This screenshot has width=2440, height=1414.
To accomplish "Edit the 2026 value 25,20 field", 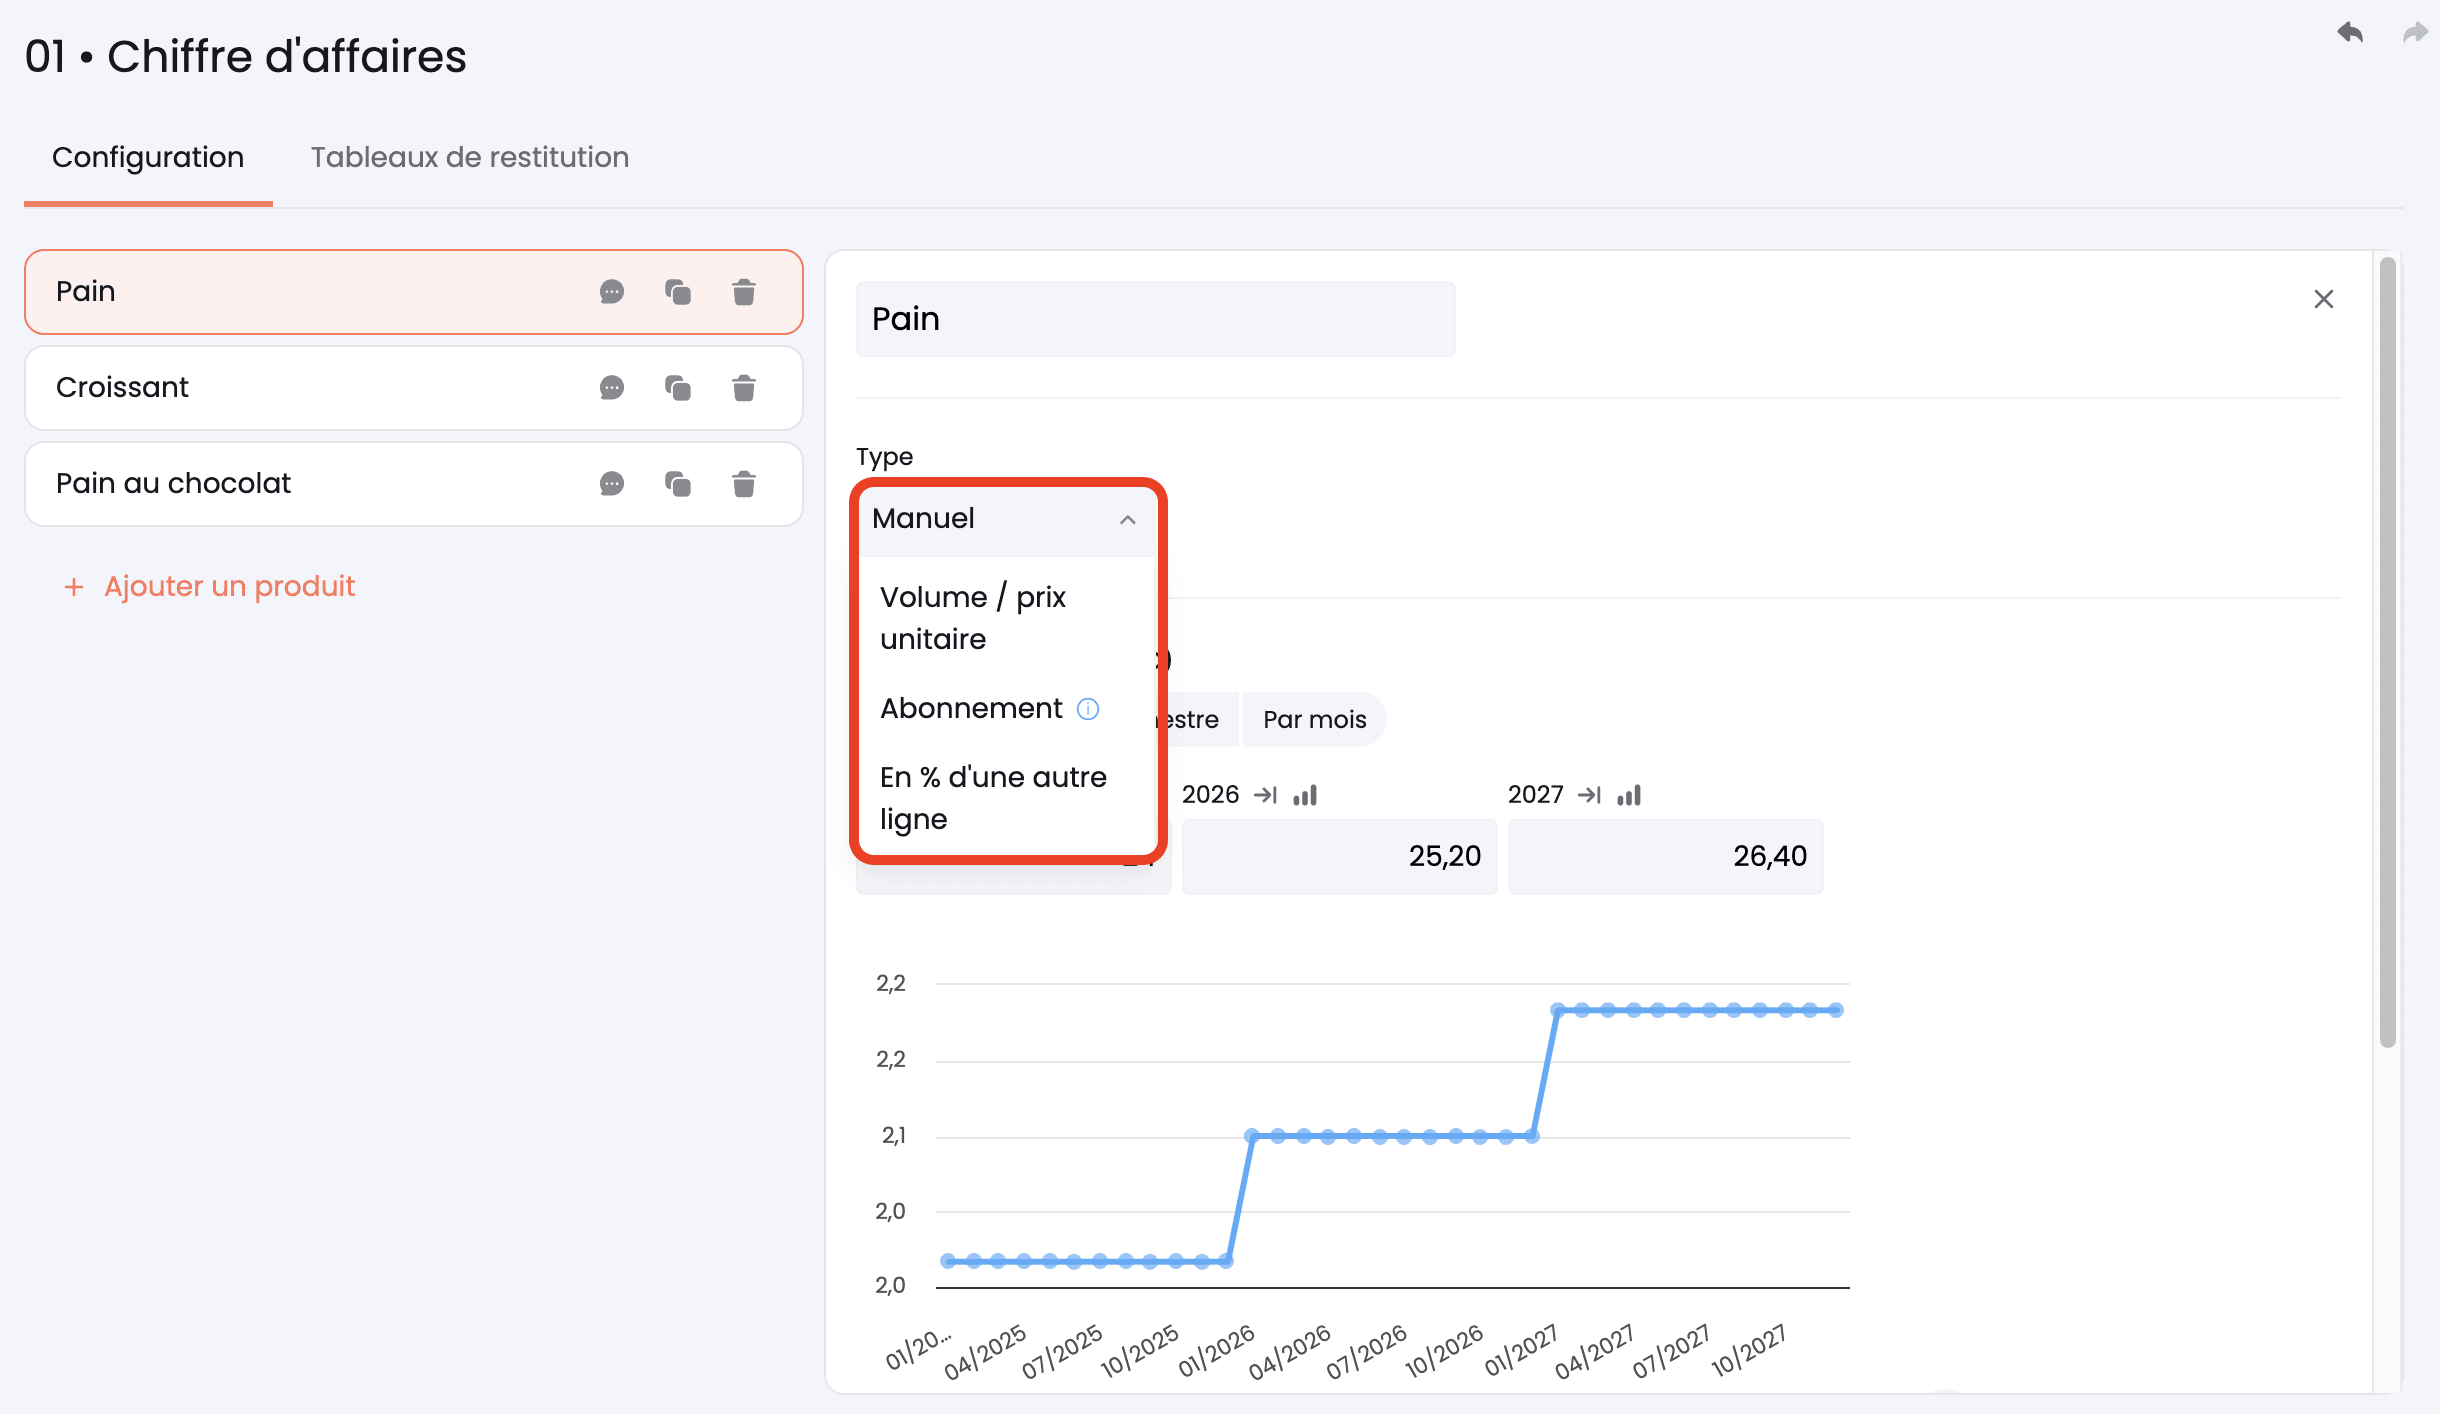I will [x=1339, y=857].
